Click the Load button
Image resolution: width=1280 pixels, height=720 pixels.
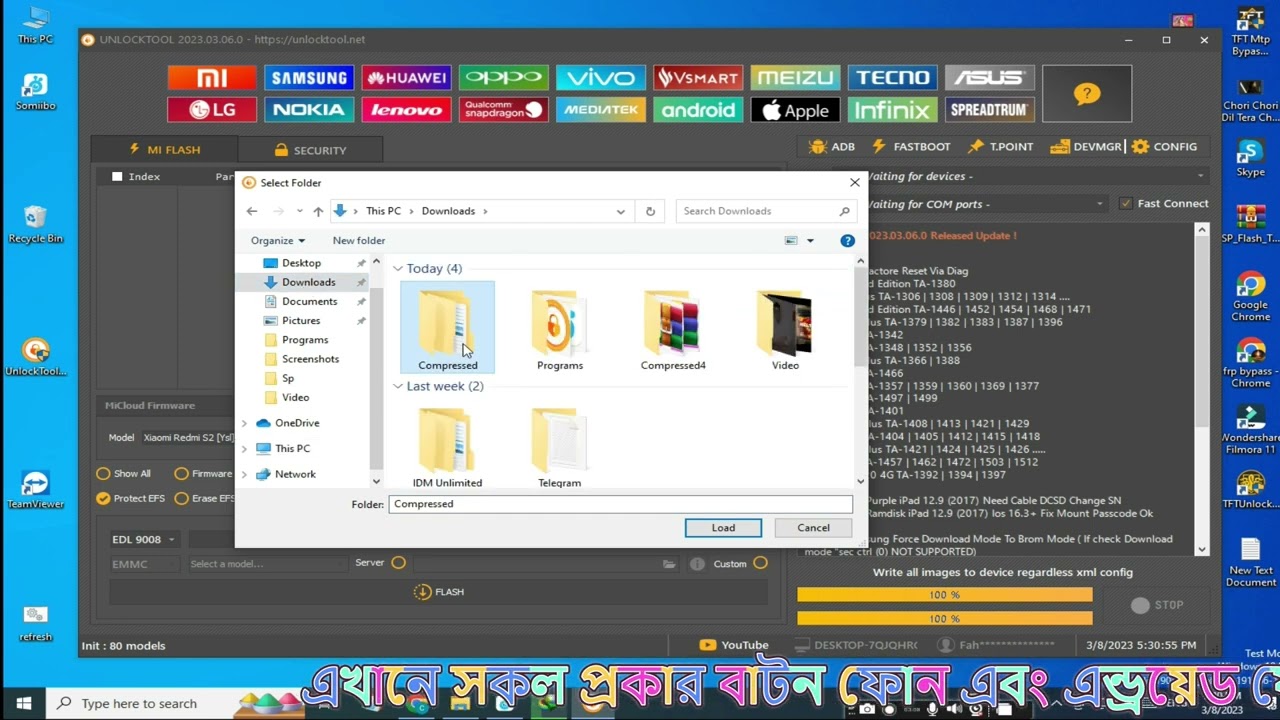[723, 528]
